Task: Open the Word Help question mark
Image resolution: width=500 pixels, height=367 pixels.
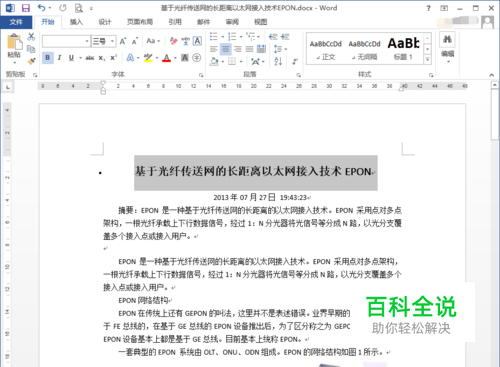Action: click(428, 8)
